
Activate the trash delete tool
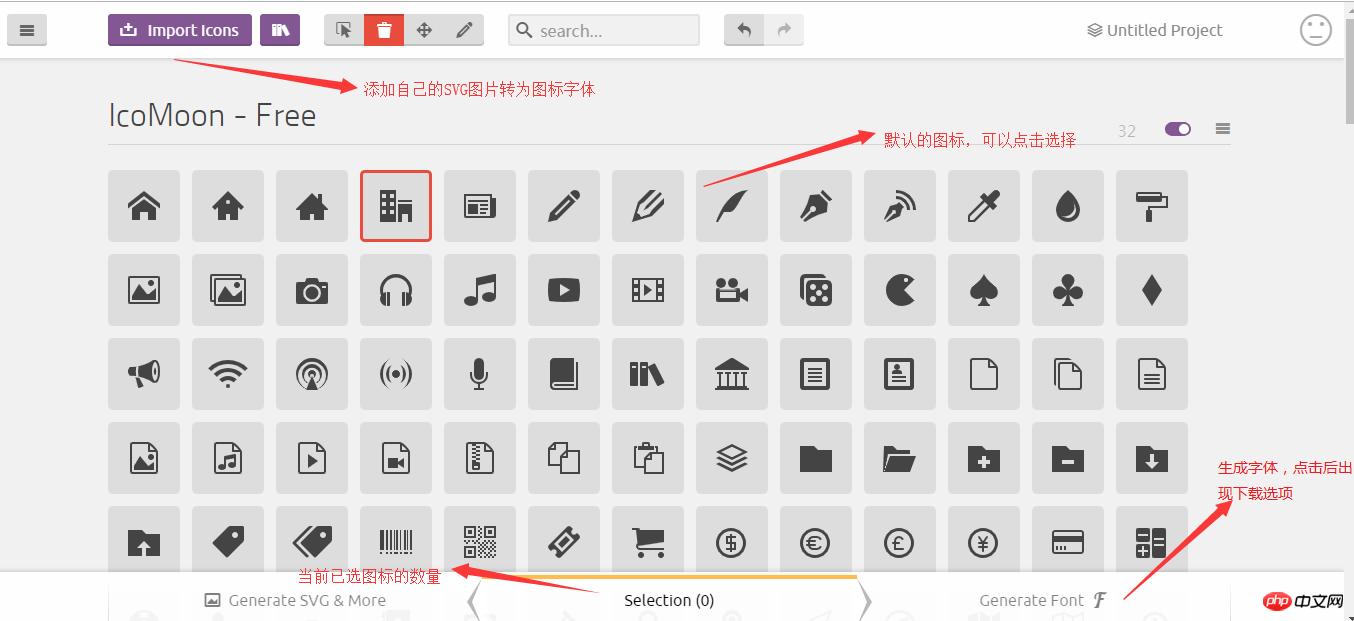click(384, 30)
